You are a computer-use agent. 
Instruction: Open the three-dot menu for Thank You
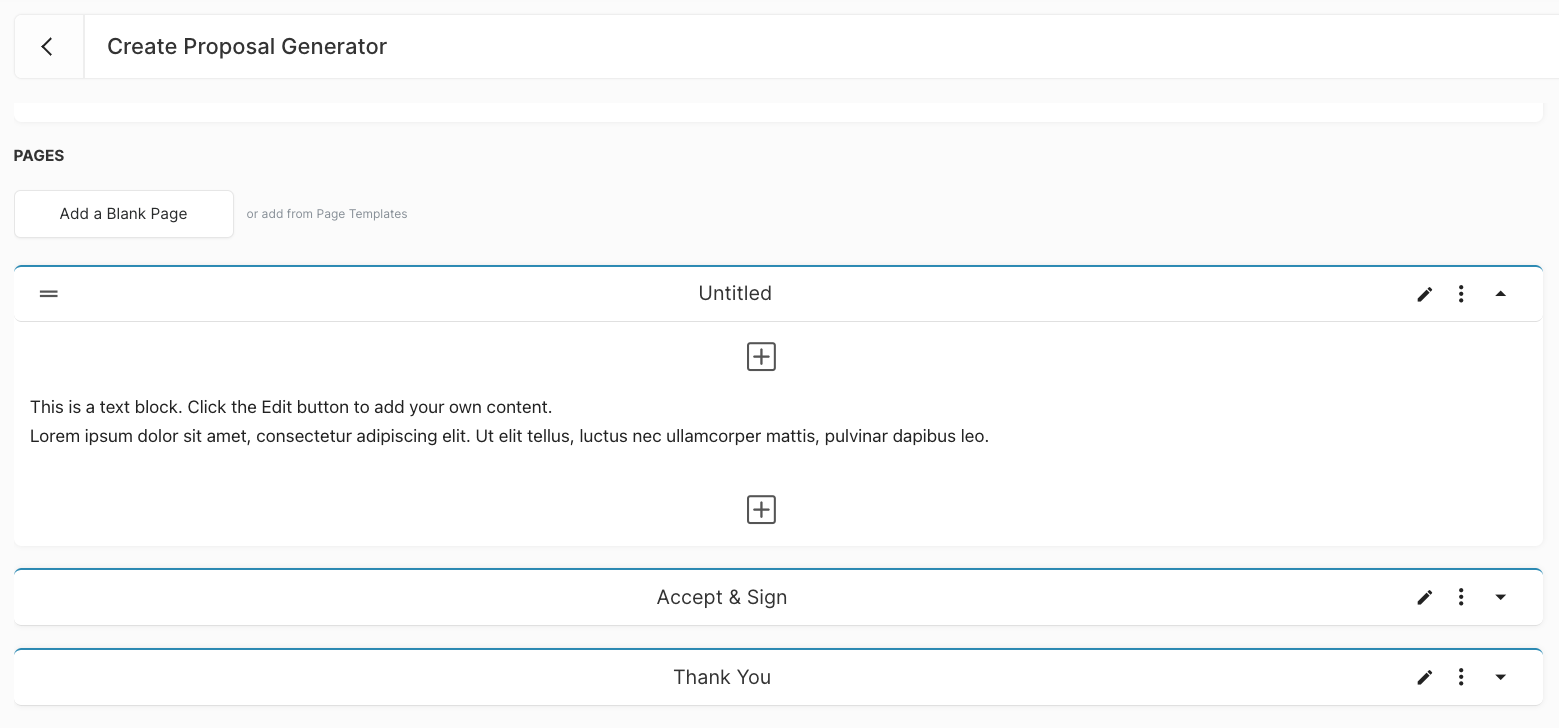(x=1461, y=677)
